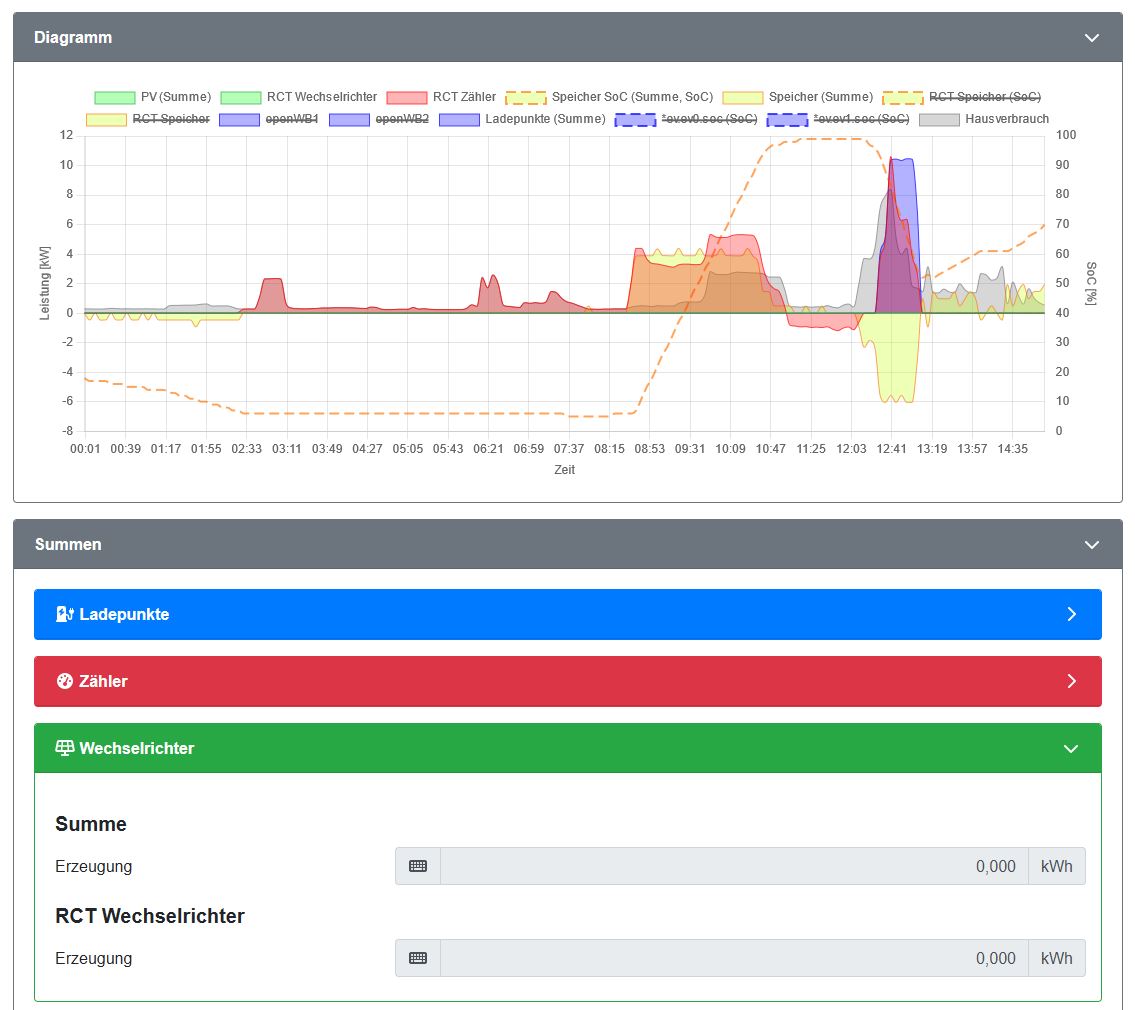Click the RCT Wechselrichter Erzeugung value field
Image resolution: width=1135 pixels, height=1010 pixels.
(x=733, y=958)
